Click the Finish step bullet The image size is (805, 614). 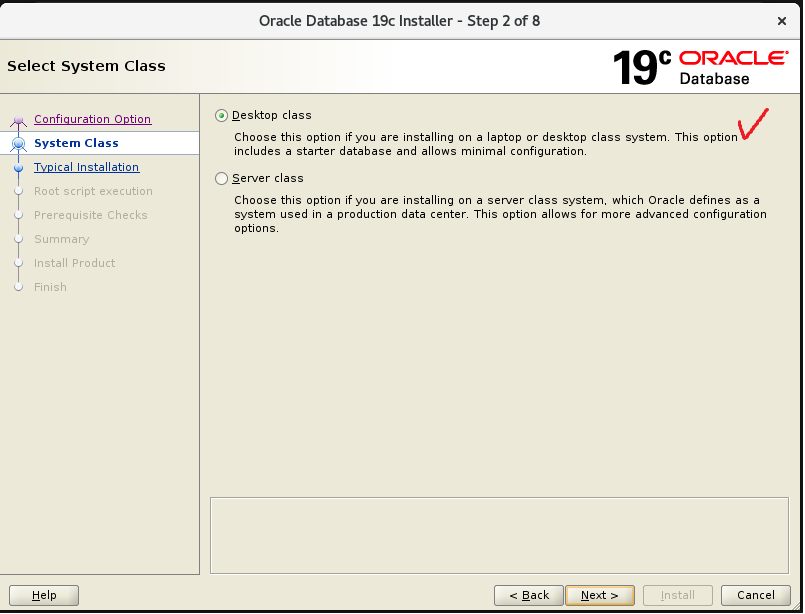coord(18,287)
